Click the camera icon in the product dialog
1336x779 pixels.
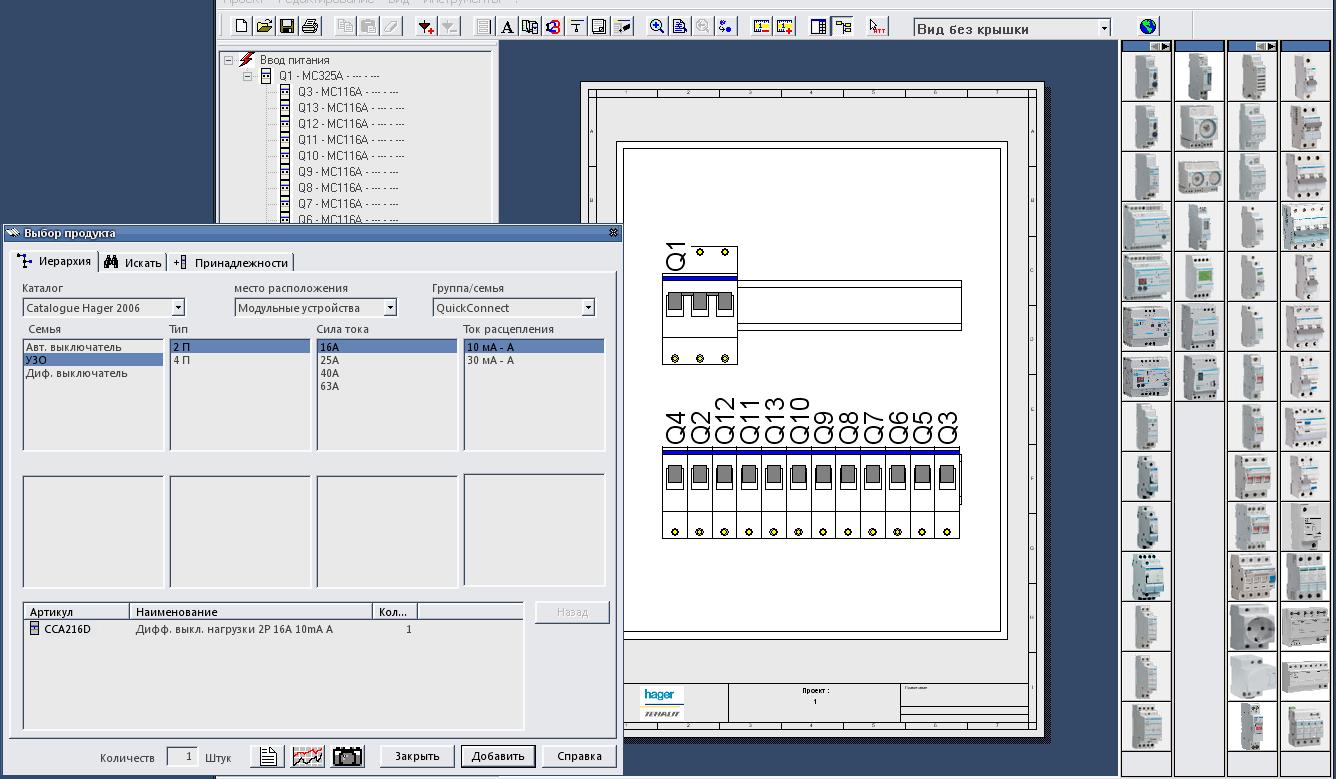[348, 757]
